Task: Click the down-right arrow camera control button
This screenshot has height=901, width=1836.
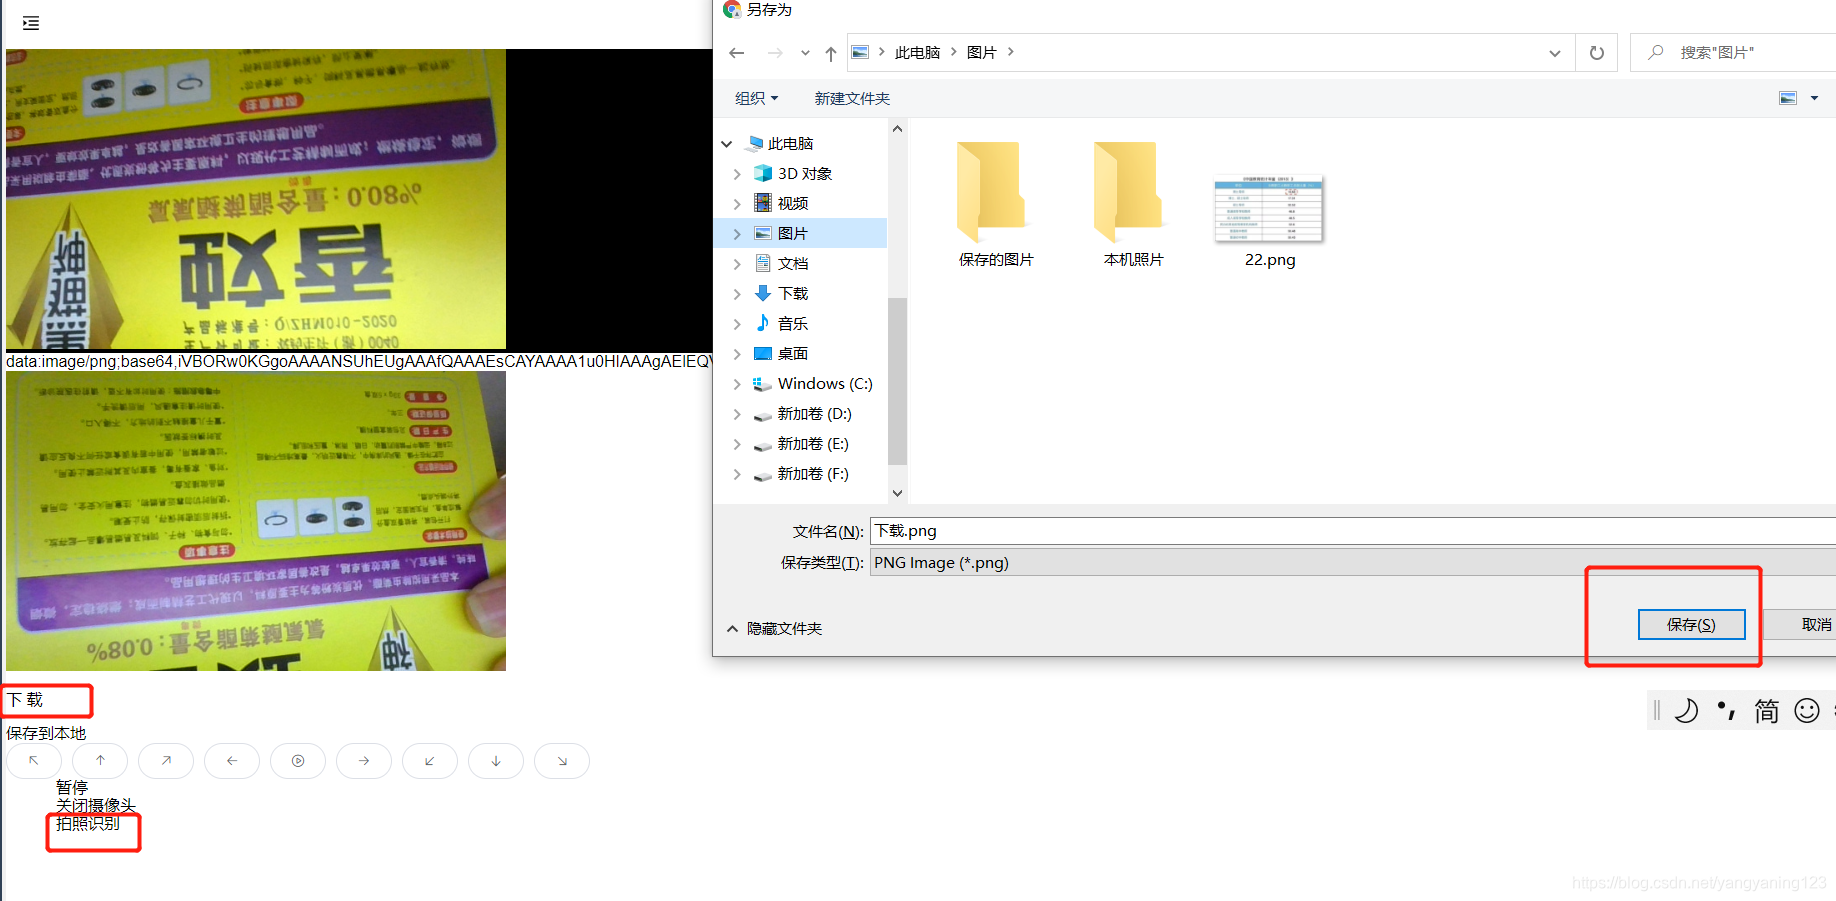Action: coord(562,761)
